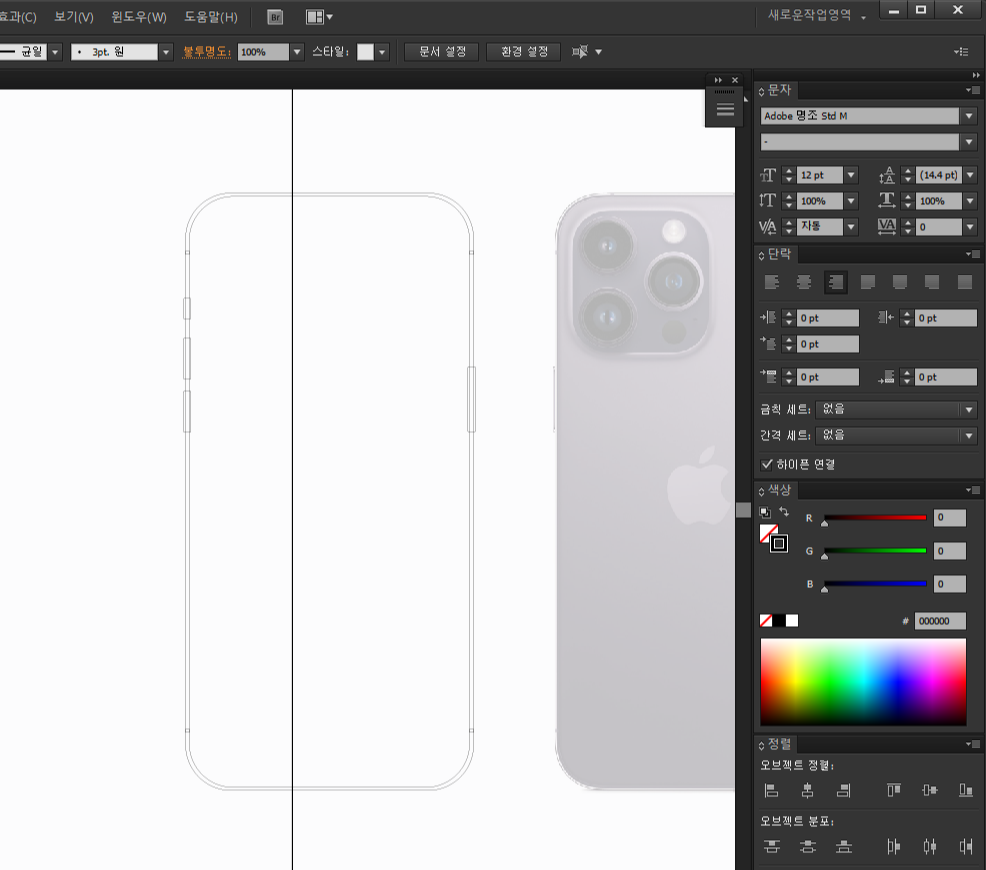Click the align-to-selection icon in the control bar

579,52
